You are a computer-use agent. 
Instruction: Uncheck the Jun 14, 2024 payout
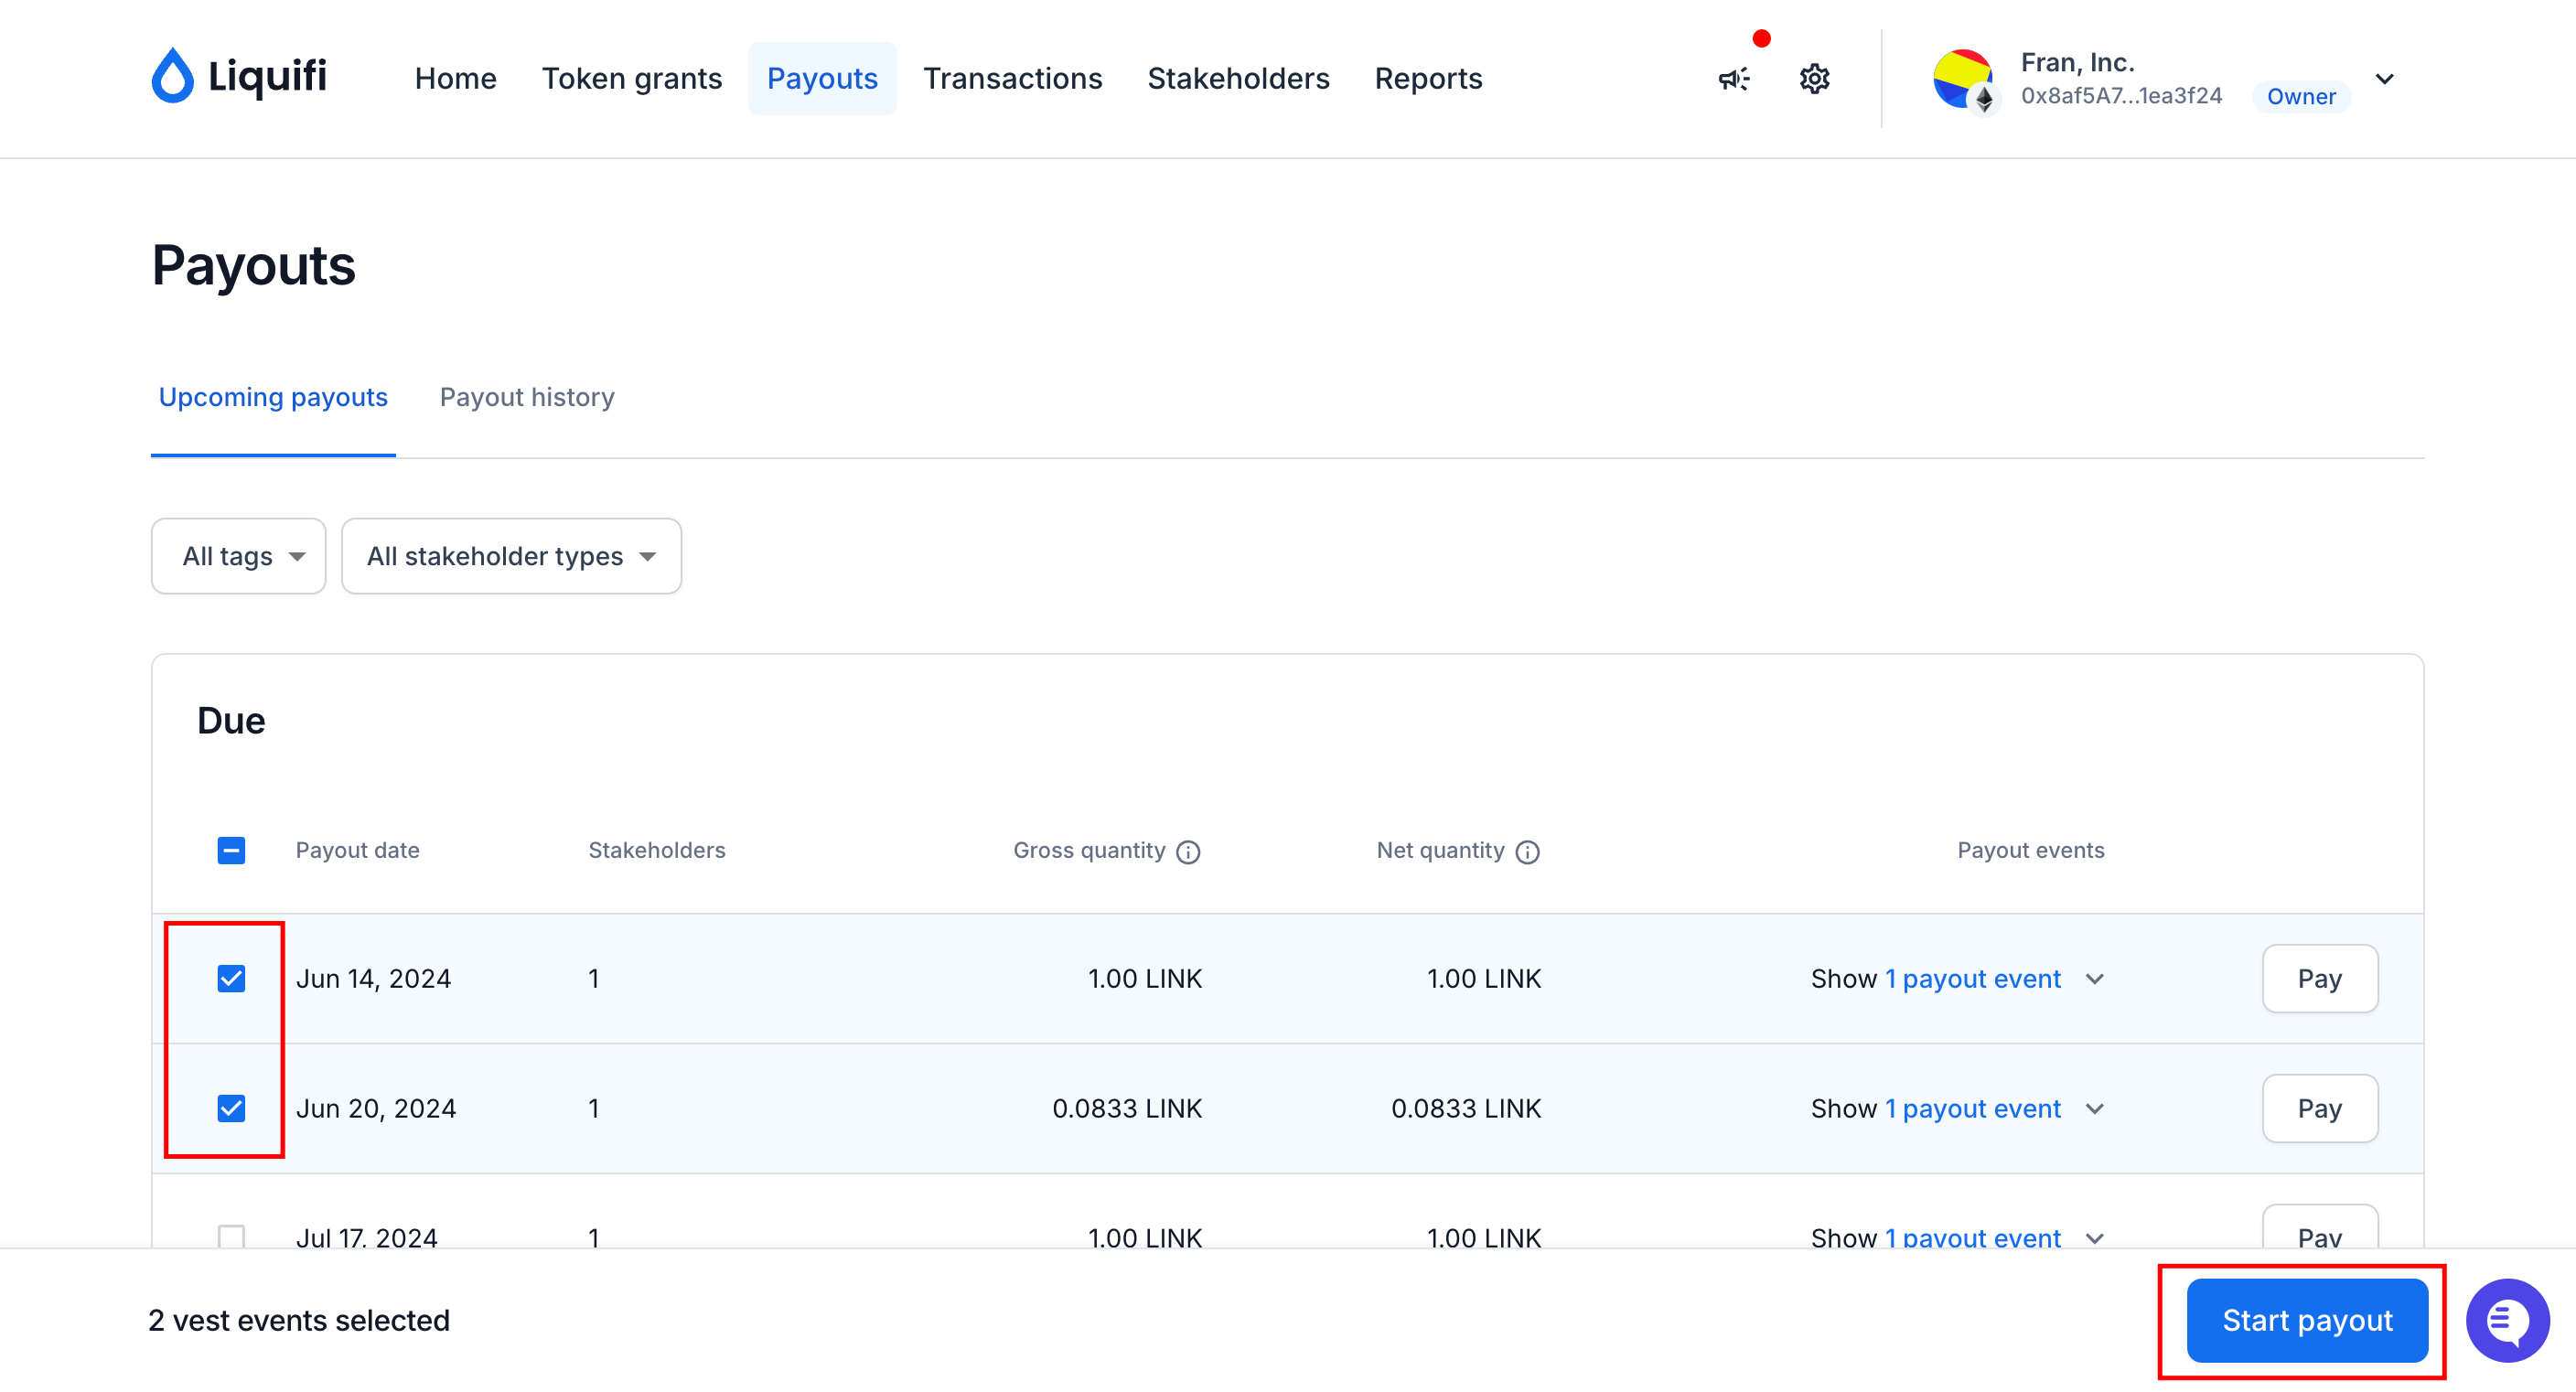tap(231, 978)
